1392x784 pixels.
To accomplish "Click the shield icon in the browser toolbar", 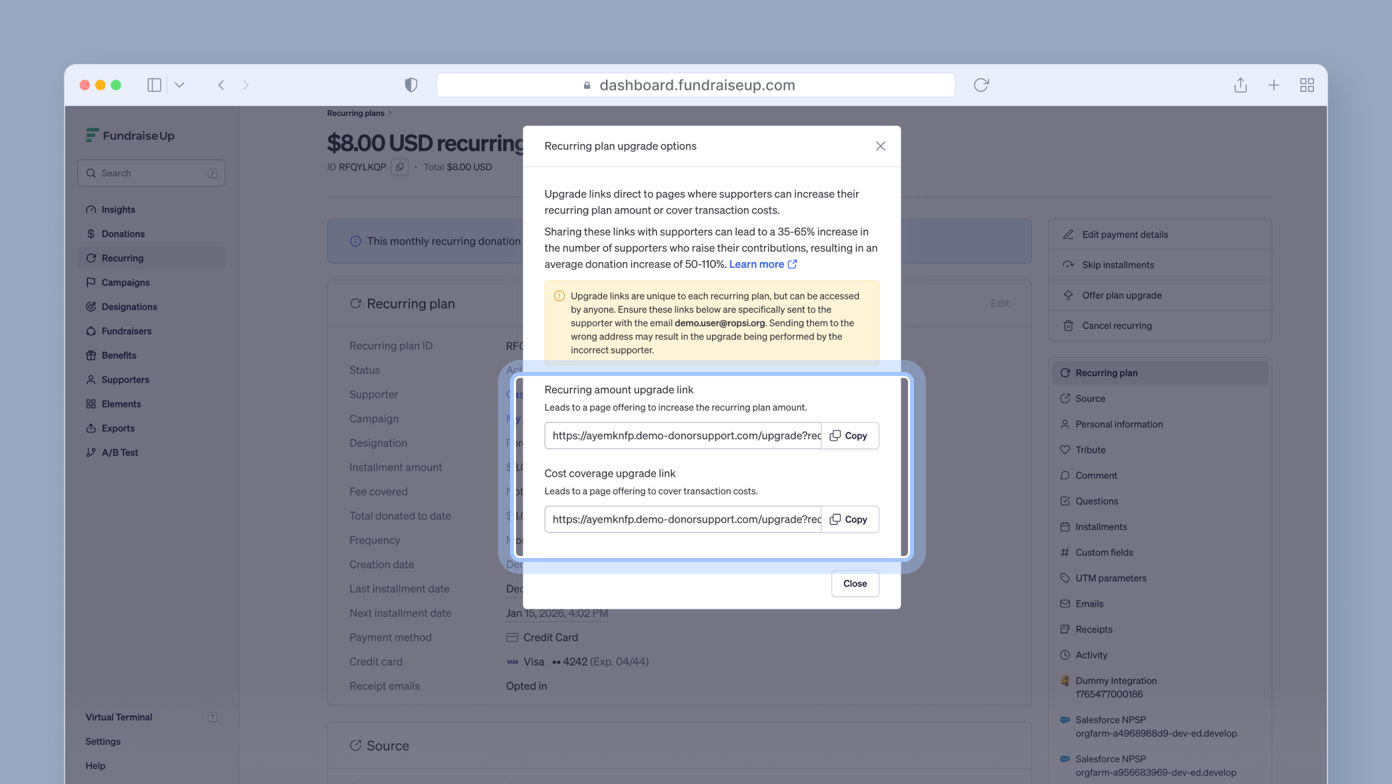I will point(410,85).
